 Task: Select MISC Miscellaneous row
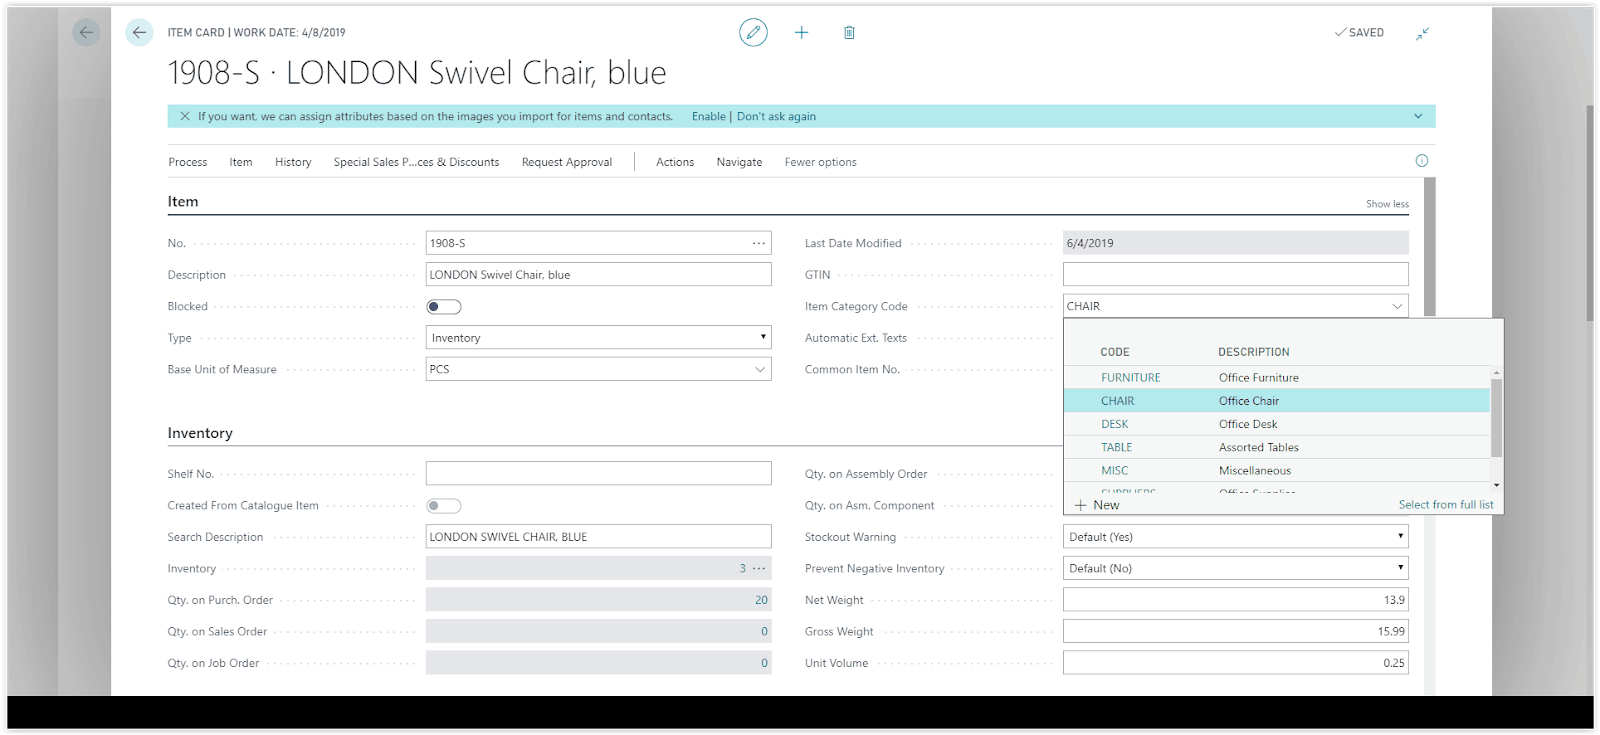1277,471
